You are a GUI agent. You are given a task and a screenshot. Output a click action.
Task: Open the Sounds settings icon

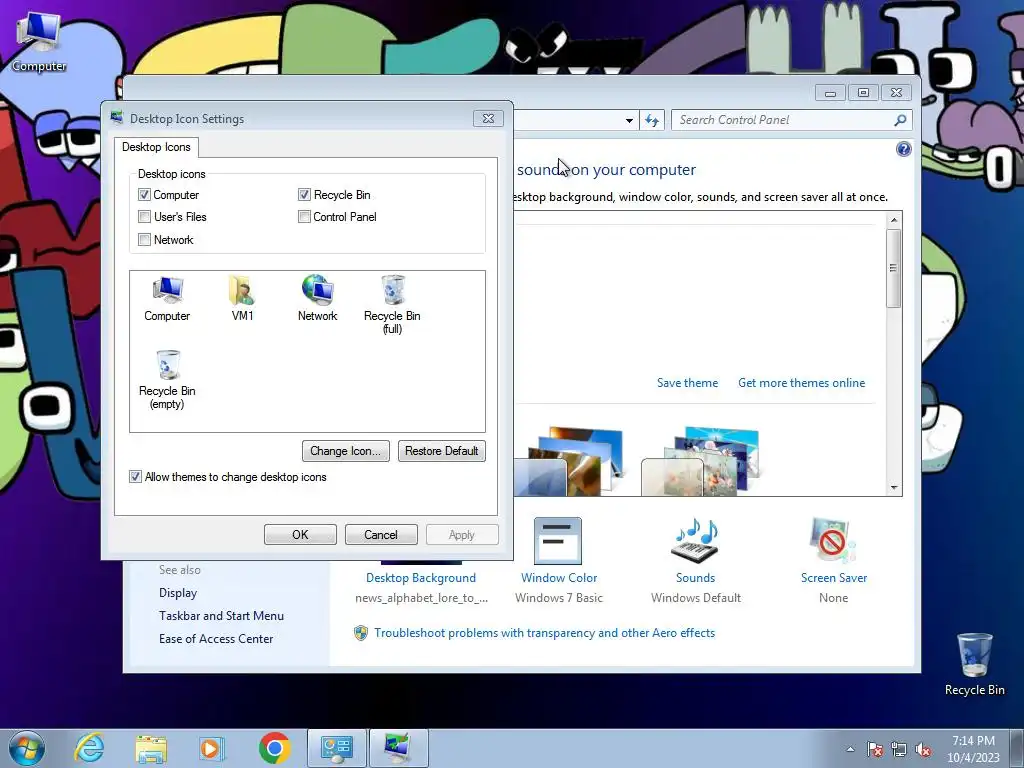point(696,541)
